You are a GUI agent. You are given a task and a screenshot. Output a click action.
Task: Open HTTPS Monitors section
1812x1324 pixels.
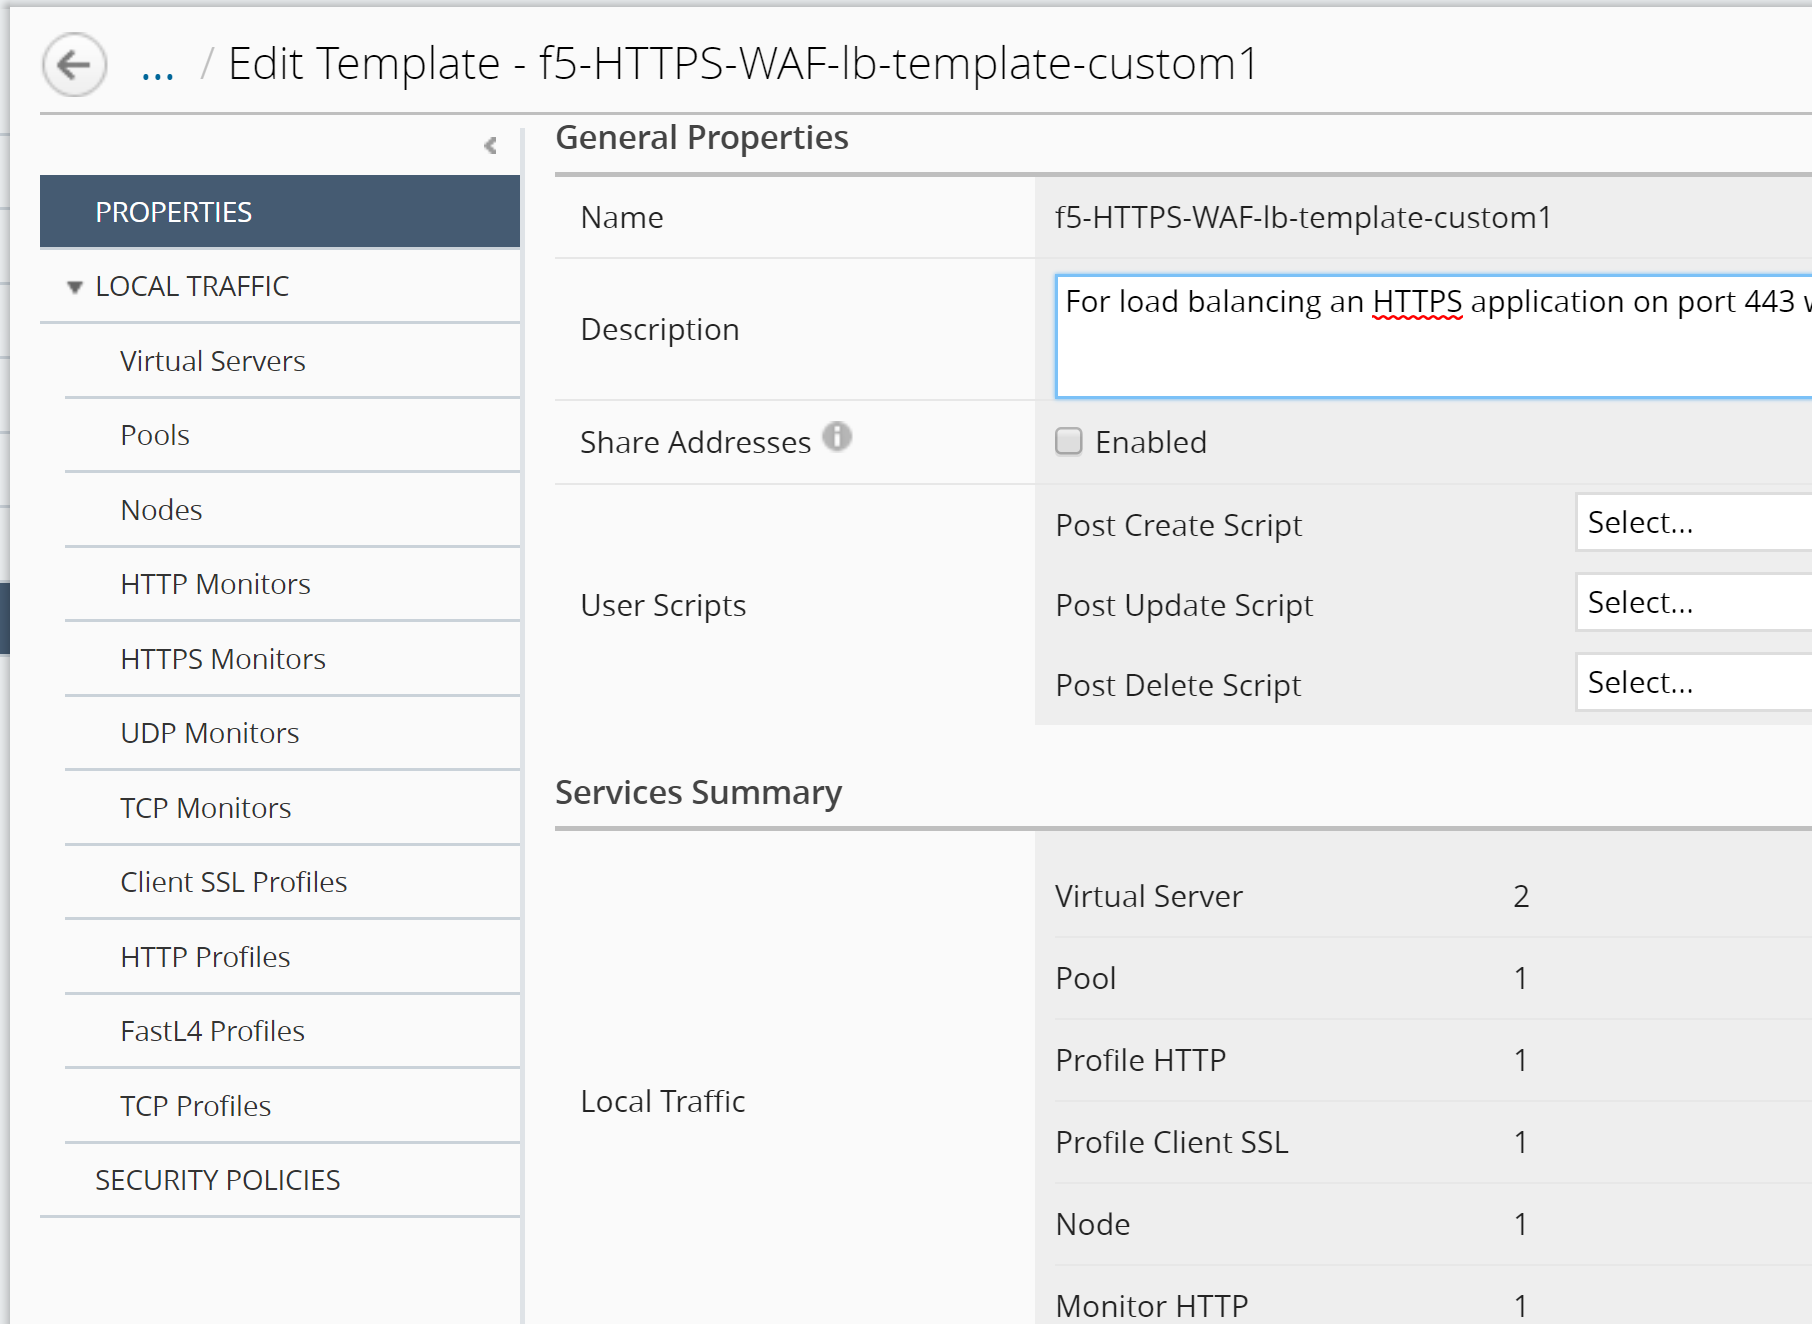click(292, 659)
